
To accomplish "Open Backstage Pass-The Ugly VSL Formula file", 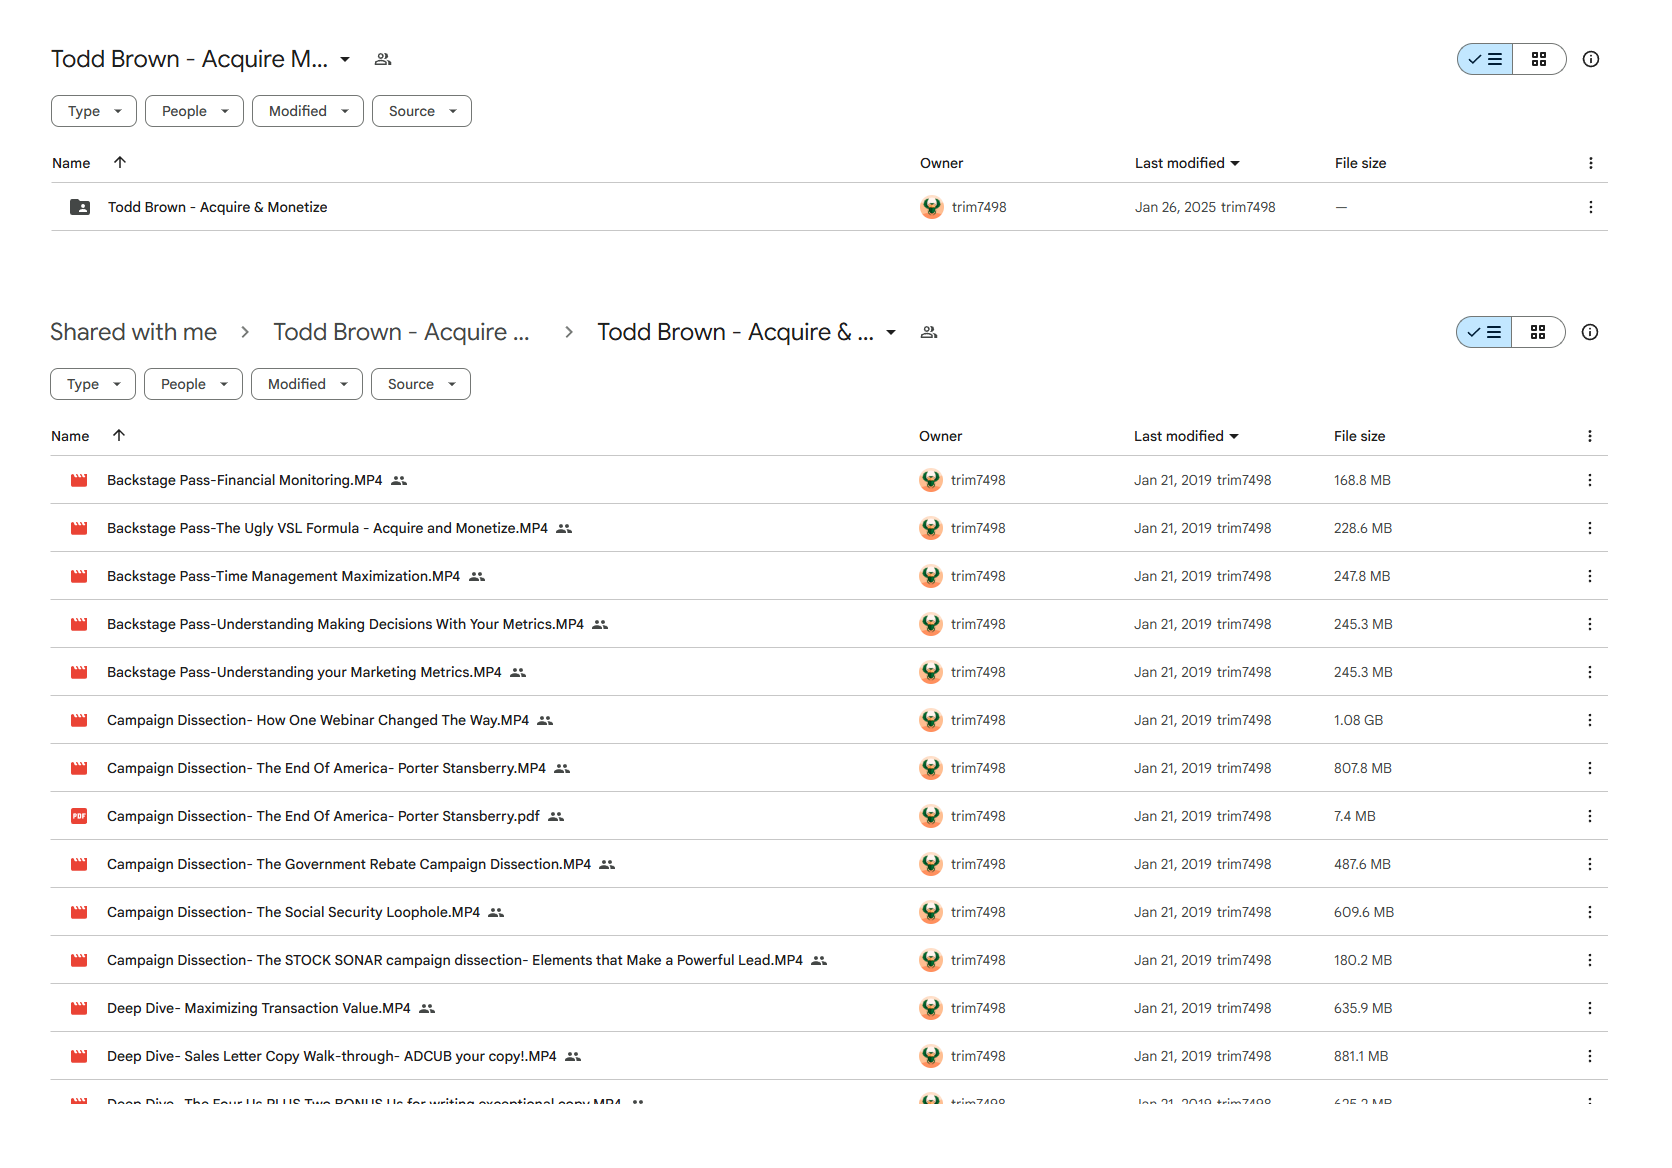I will pos(328,528).
